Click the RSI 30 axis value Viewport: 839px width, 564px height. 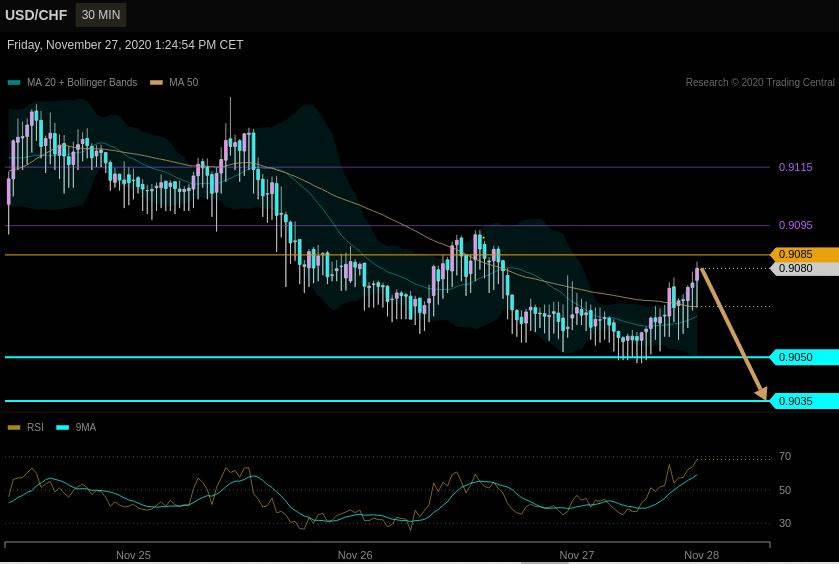(x=785, y=523)
